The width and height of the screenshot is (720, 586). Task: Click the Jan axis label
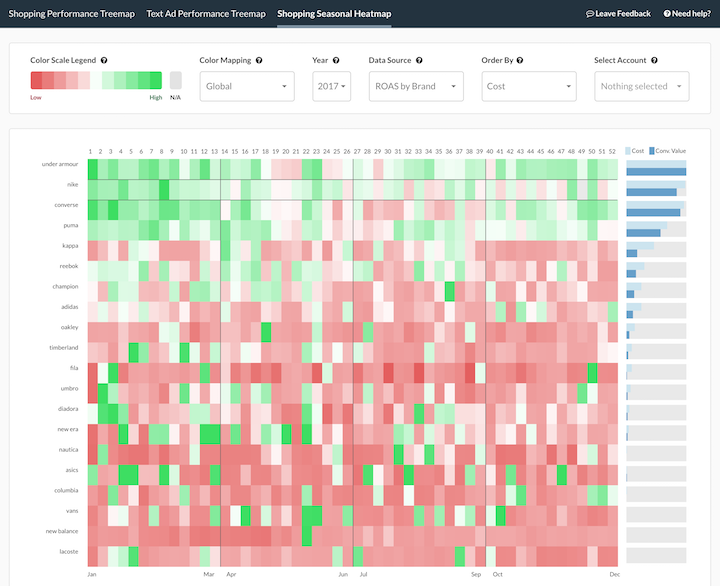(x=92, y=574)
